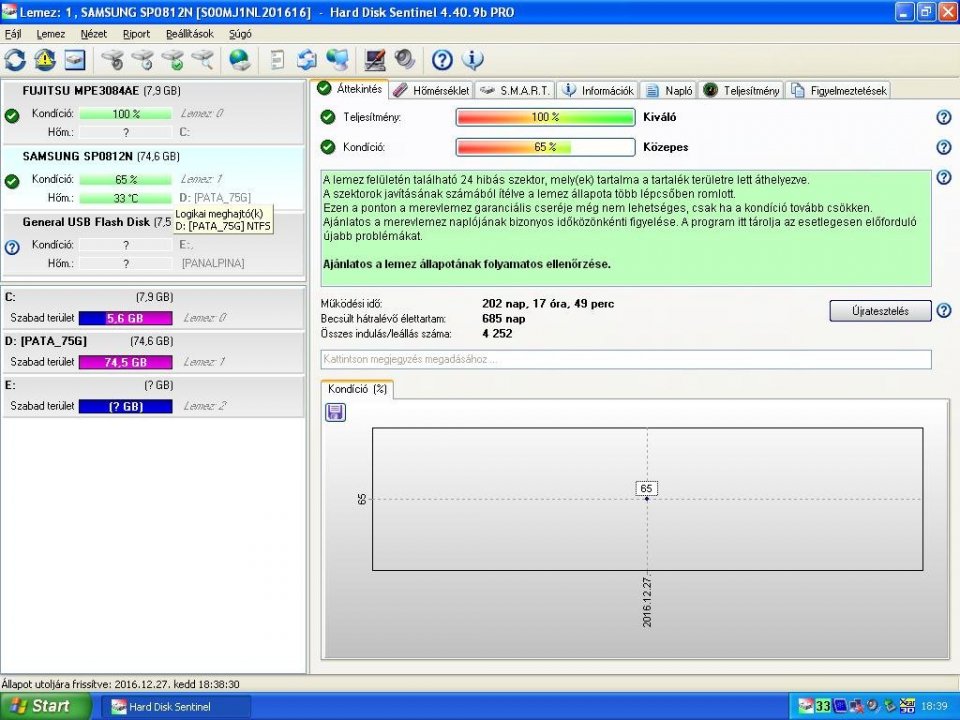The image size is (960, 720).
Task: Click the Windows Start button
Action: [46, 706]
